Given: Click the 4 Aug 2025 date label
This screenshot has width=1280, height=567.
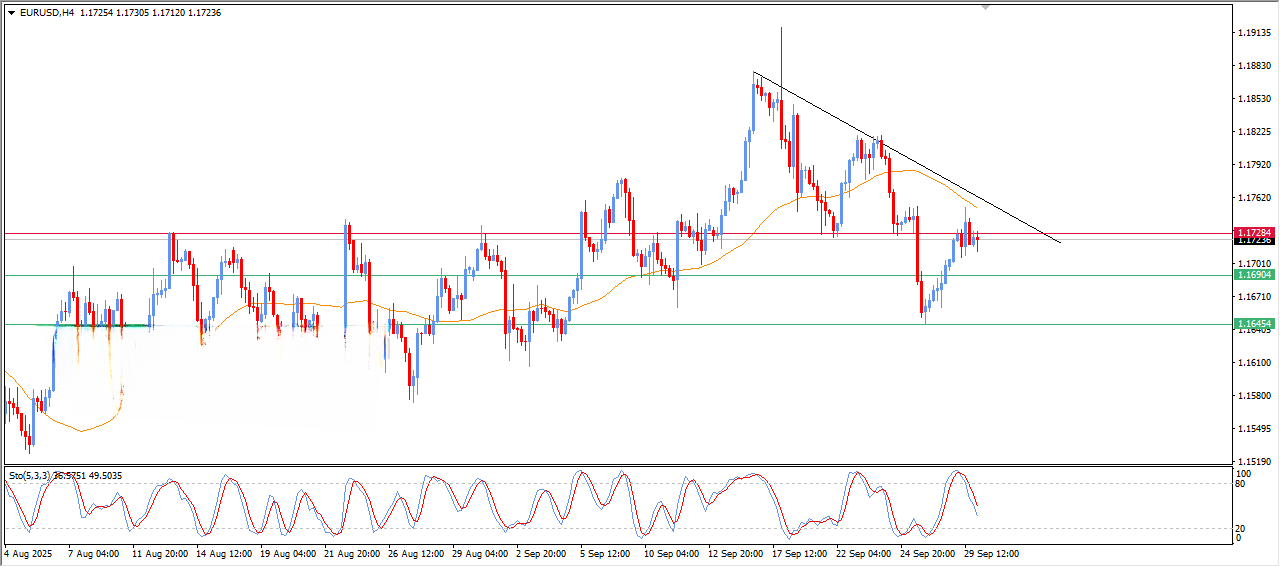Looking at the screenshot, I should click(30, 553).
